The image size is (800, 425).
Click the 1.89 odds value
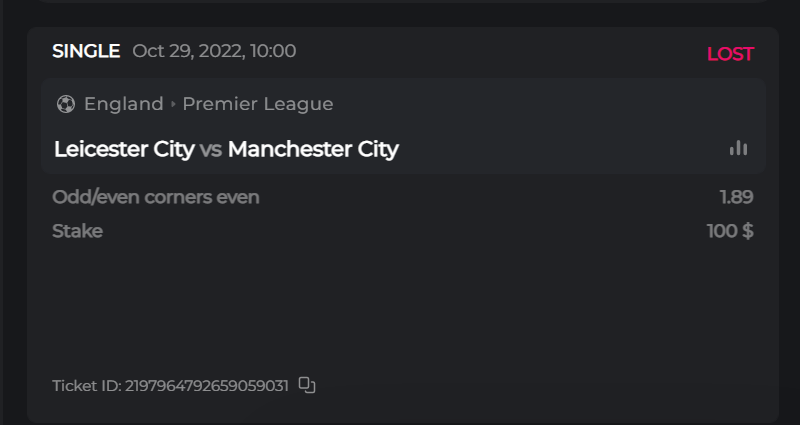coord(736,197)
